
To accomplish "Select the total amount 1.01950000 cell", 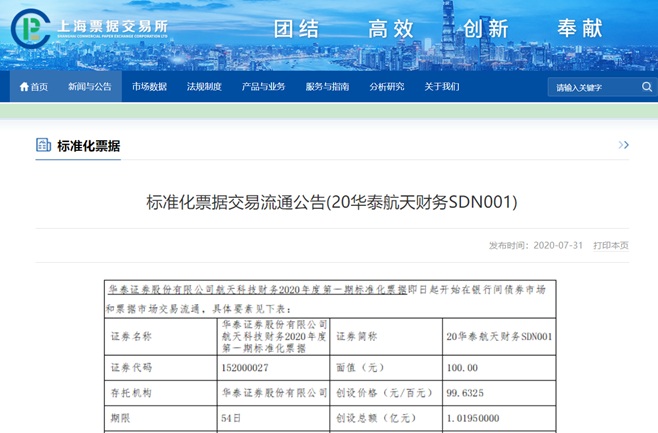I will pyautogui.click(x=499, y=418).
